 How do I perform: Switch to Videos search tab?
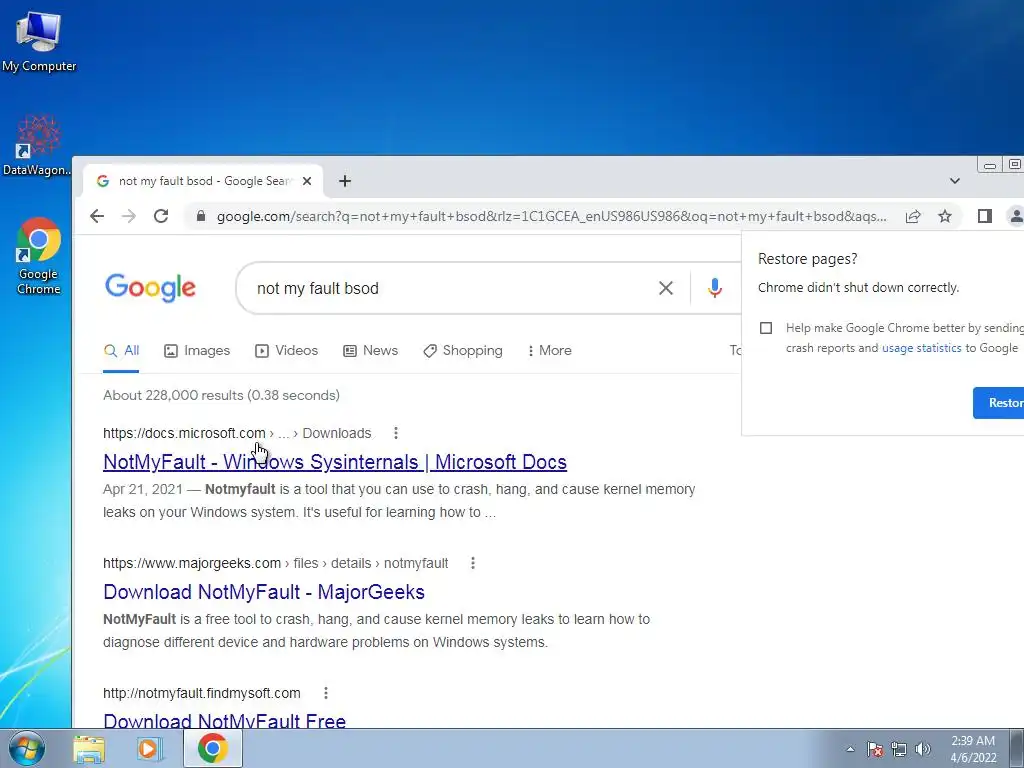pos(287,351)
